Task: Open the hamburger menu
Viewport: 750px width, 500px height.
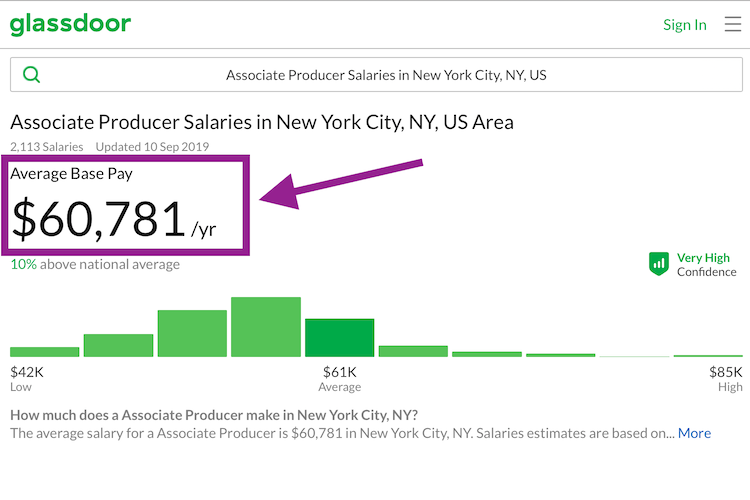Action: tap(732, 24)
